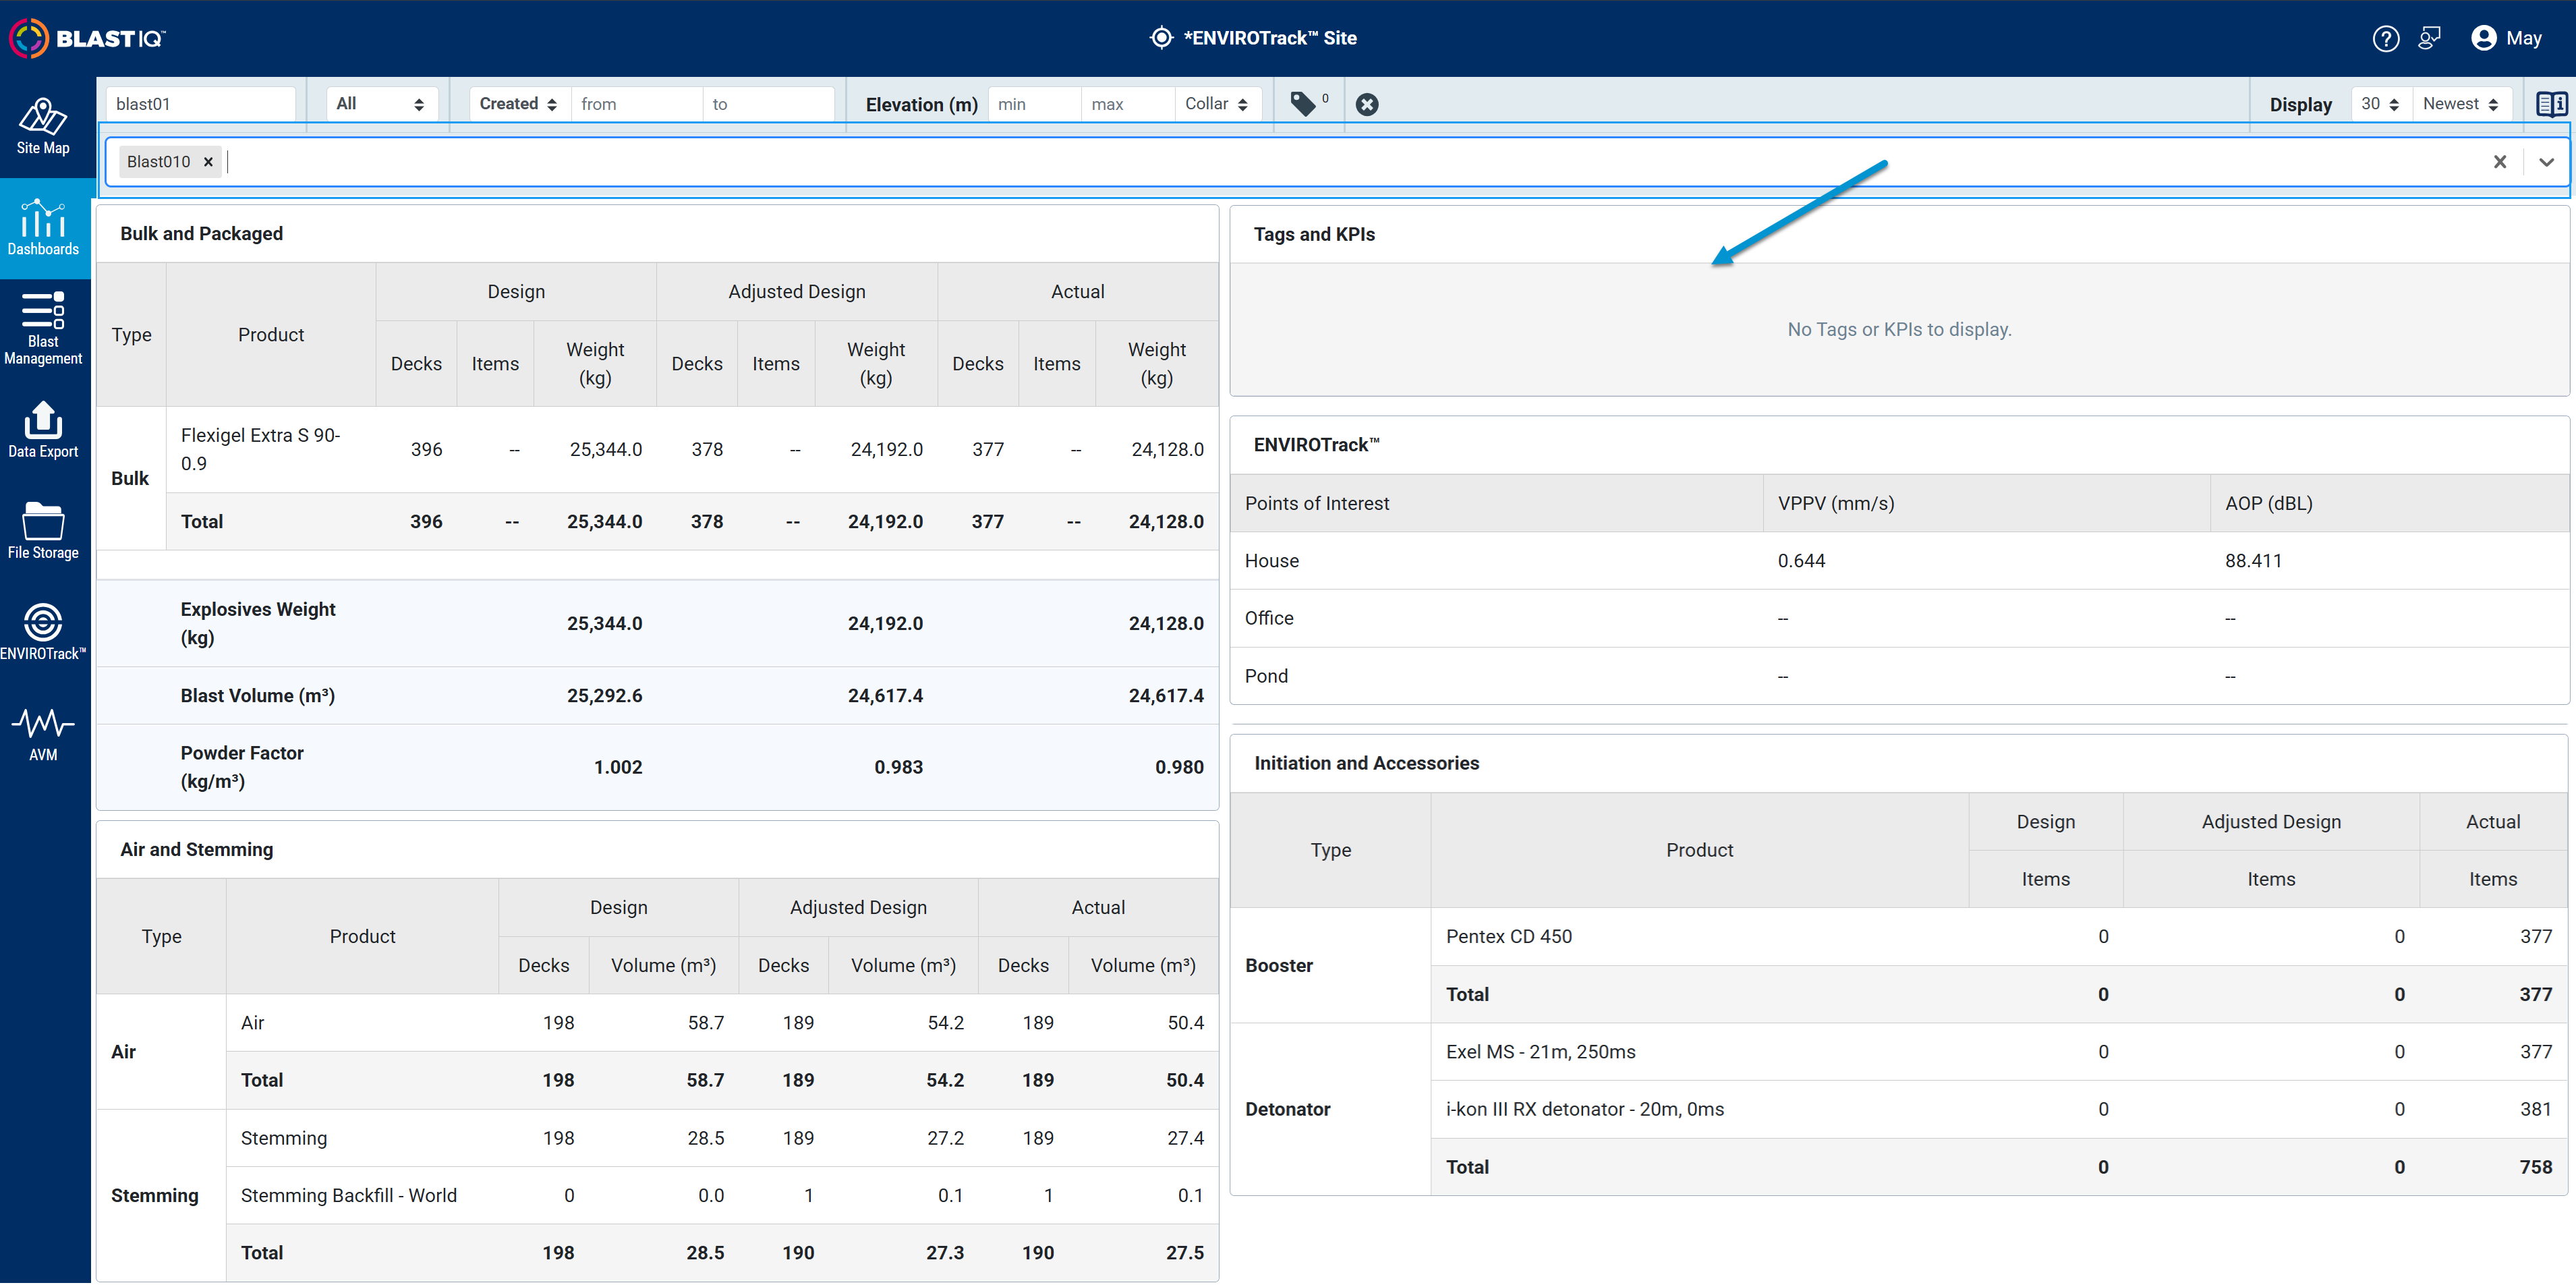This screenshot has width=2576, height=1285.
Task: Click the Office point of interest row
Action: pyautogui.click(x=1898, y=618)
